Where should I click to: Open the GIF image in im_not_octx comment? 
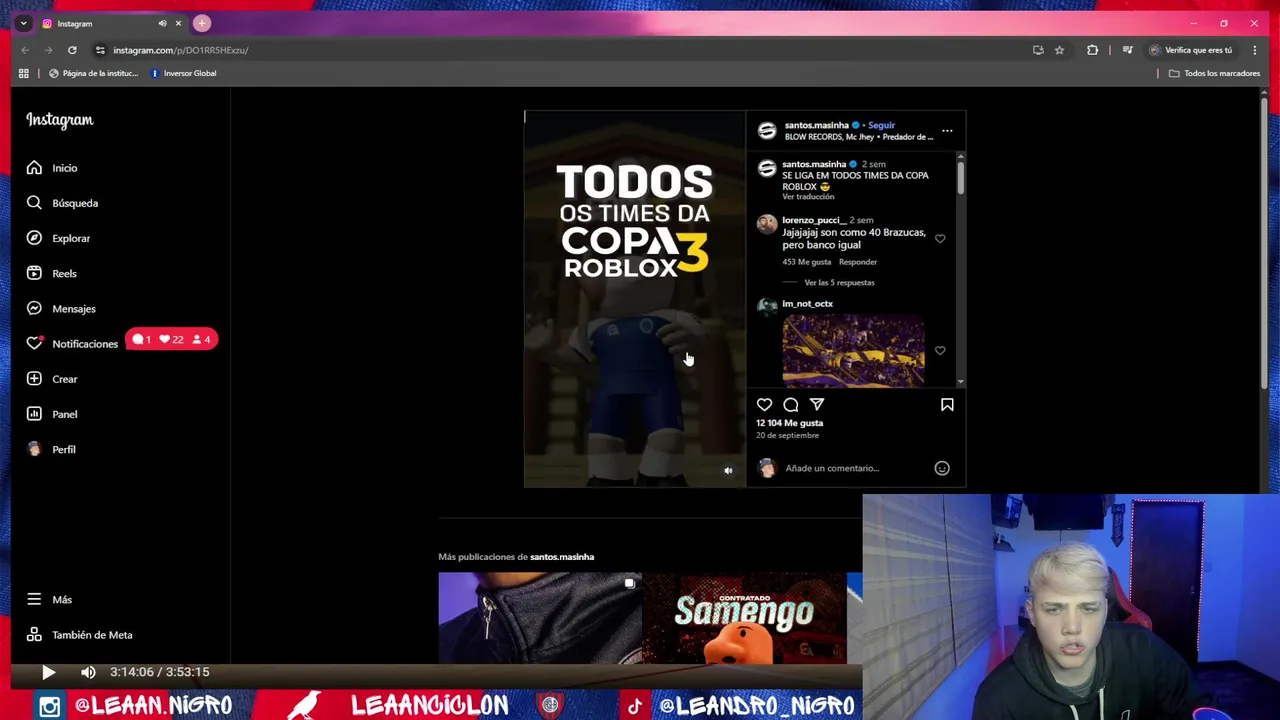(853, 351)
